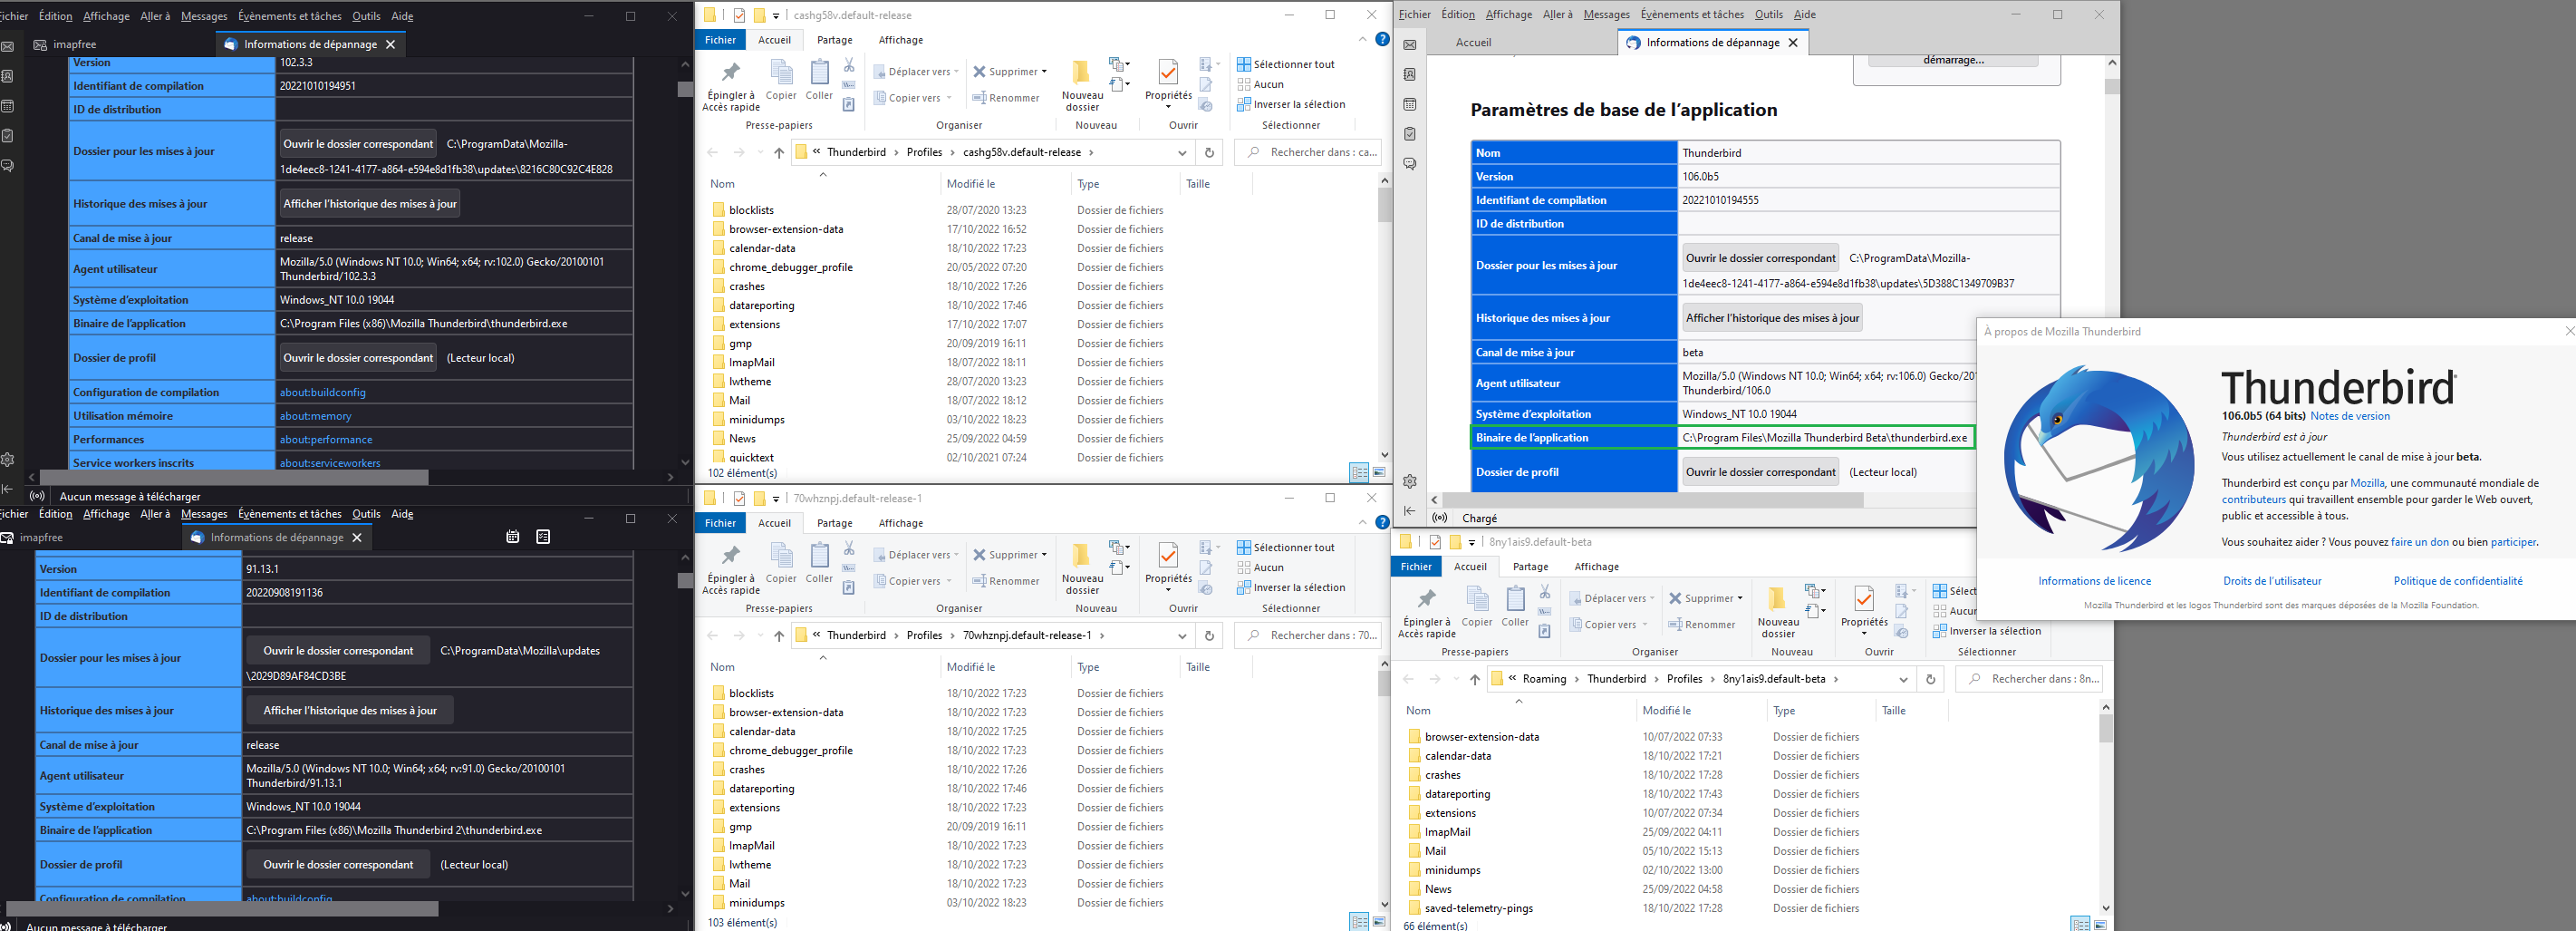Open Calendar in Thunderbird beta sidebar
The image size is (2576, 931).
click(1410, 105)
